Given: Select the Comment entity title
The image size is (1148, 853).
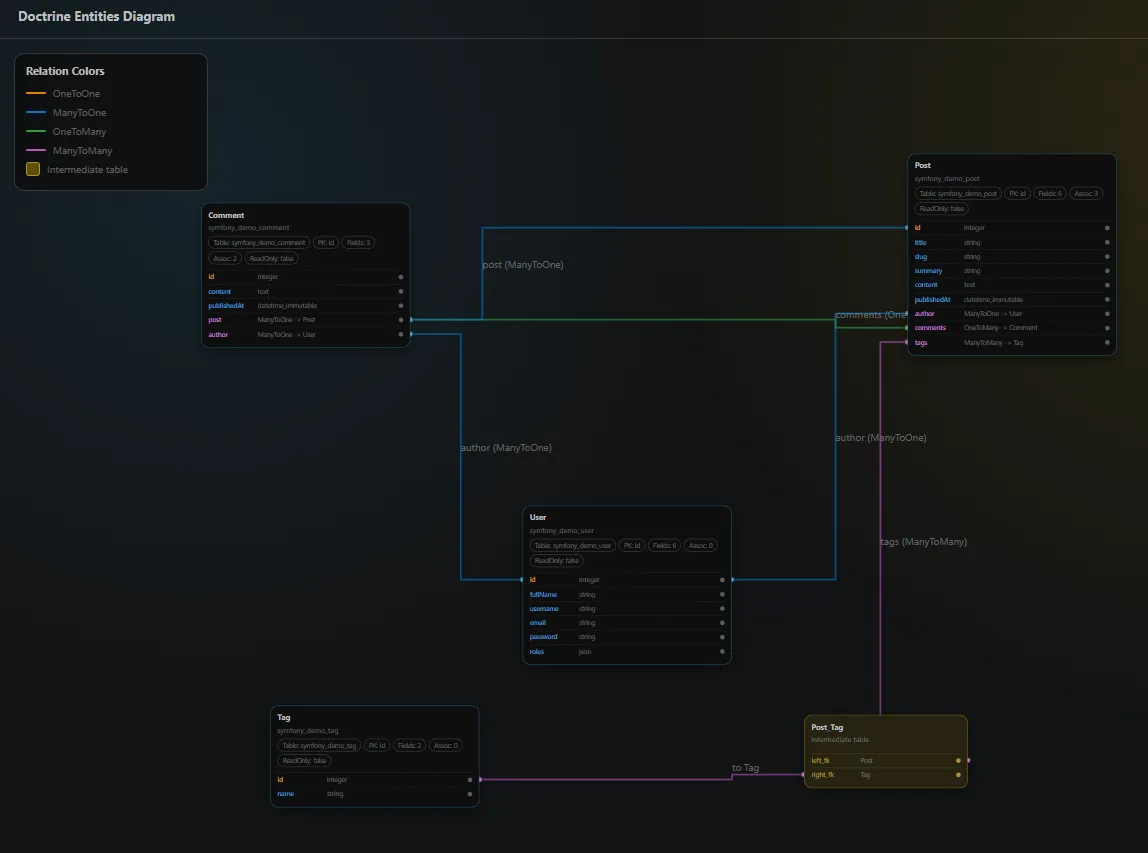Looking at the screenshot, I should [226, 215].
